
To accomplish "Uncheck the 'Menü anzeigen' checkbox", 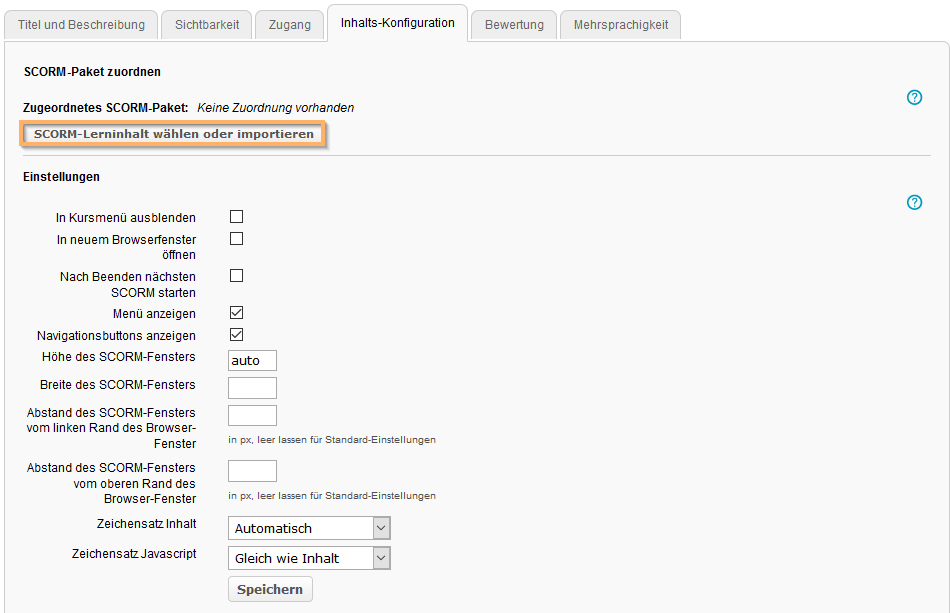I will tap(237, 313).
